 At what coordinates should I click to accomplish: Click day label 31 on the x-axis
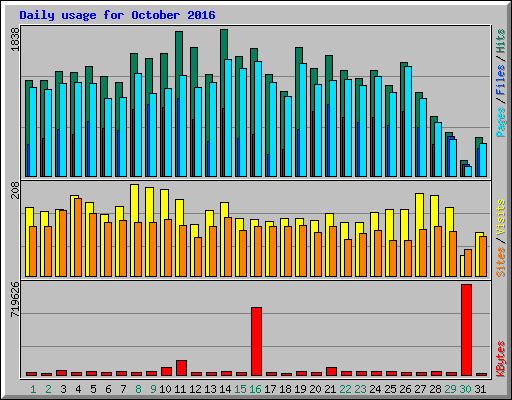point(480,389)
